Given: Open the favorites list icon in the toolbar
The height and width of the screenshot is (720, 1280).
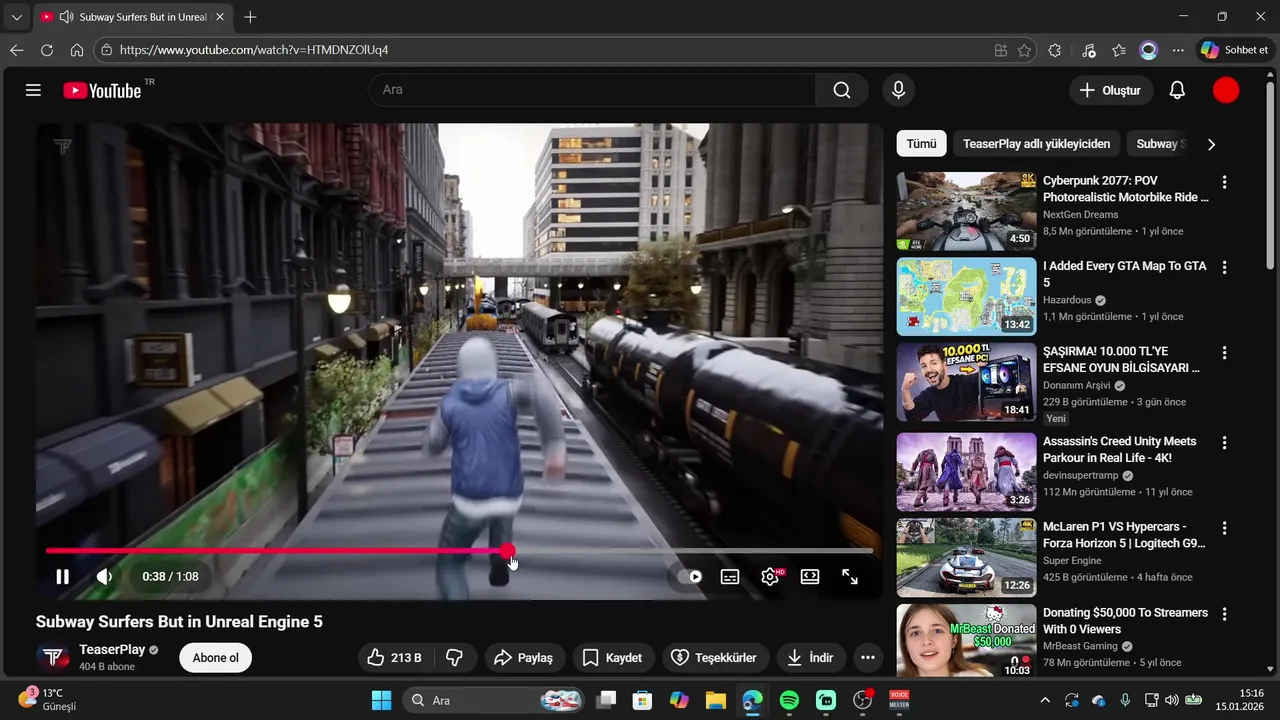Looking at the screenshot, I should tap(1119, 50).
